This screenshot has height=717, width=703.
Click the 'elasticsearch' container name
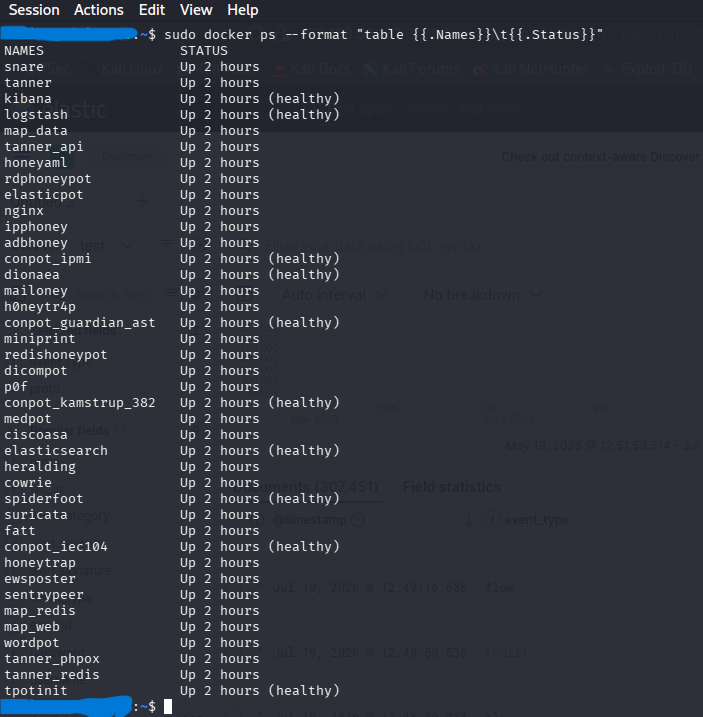[x=56, y=451]
